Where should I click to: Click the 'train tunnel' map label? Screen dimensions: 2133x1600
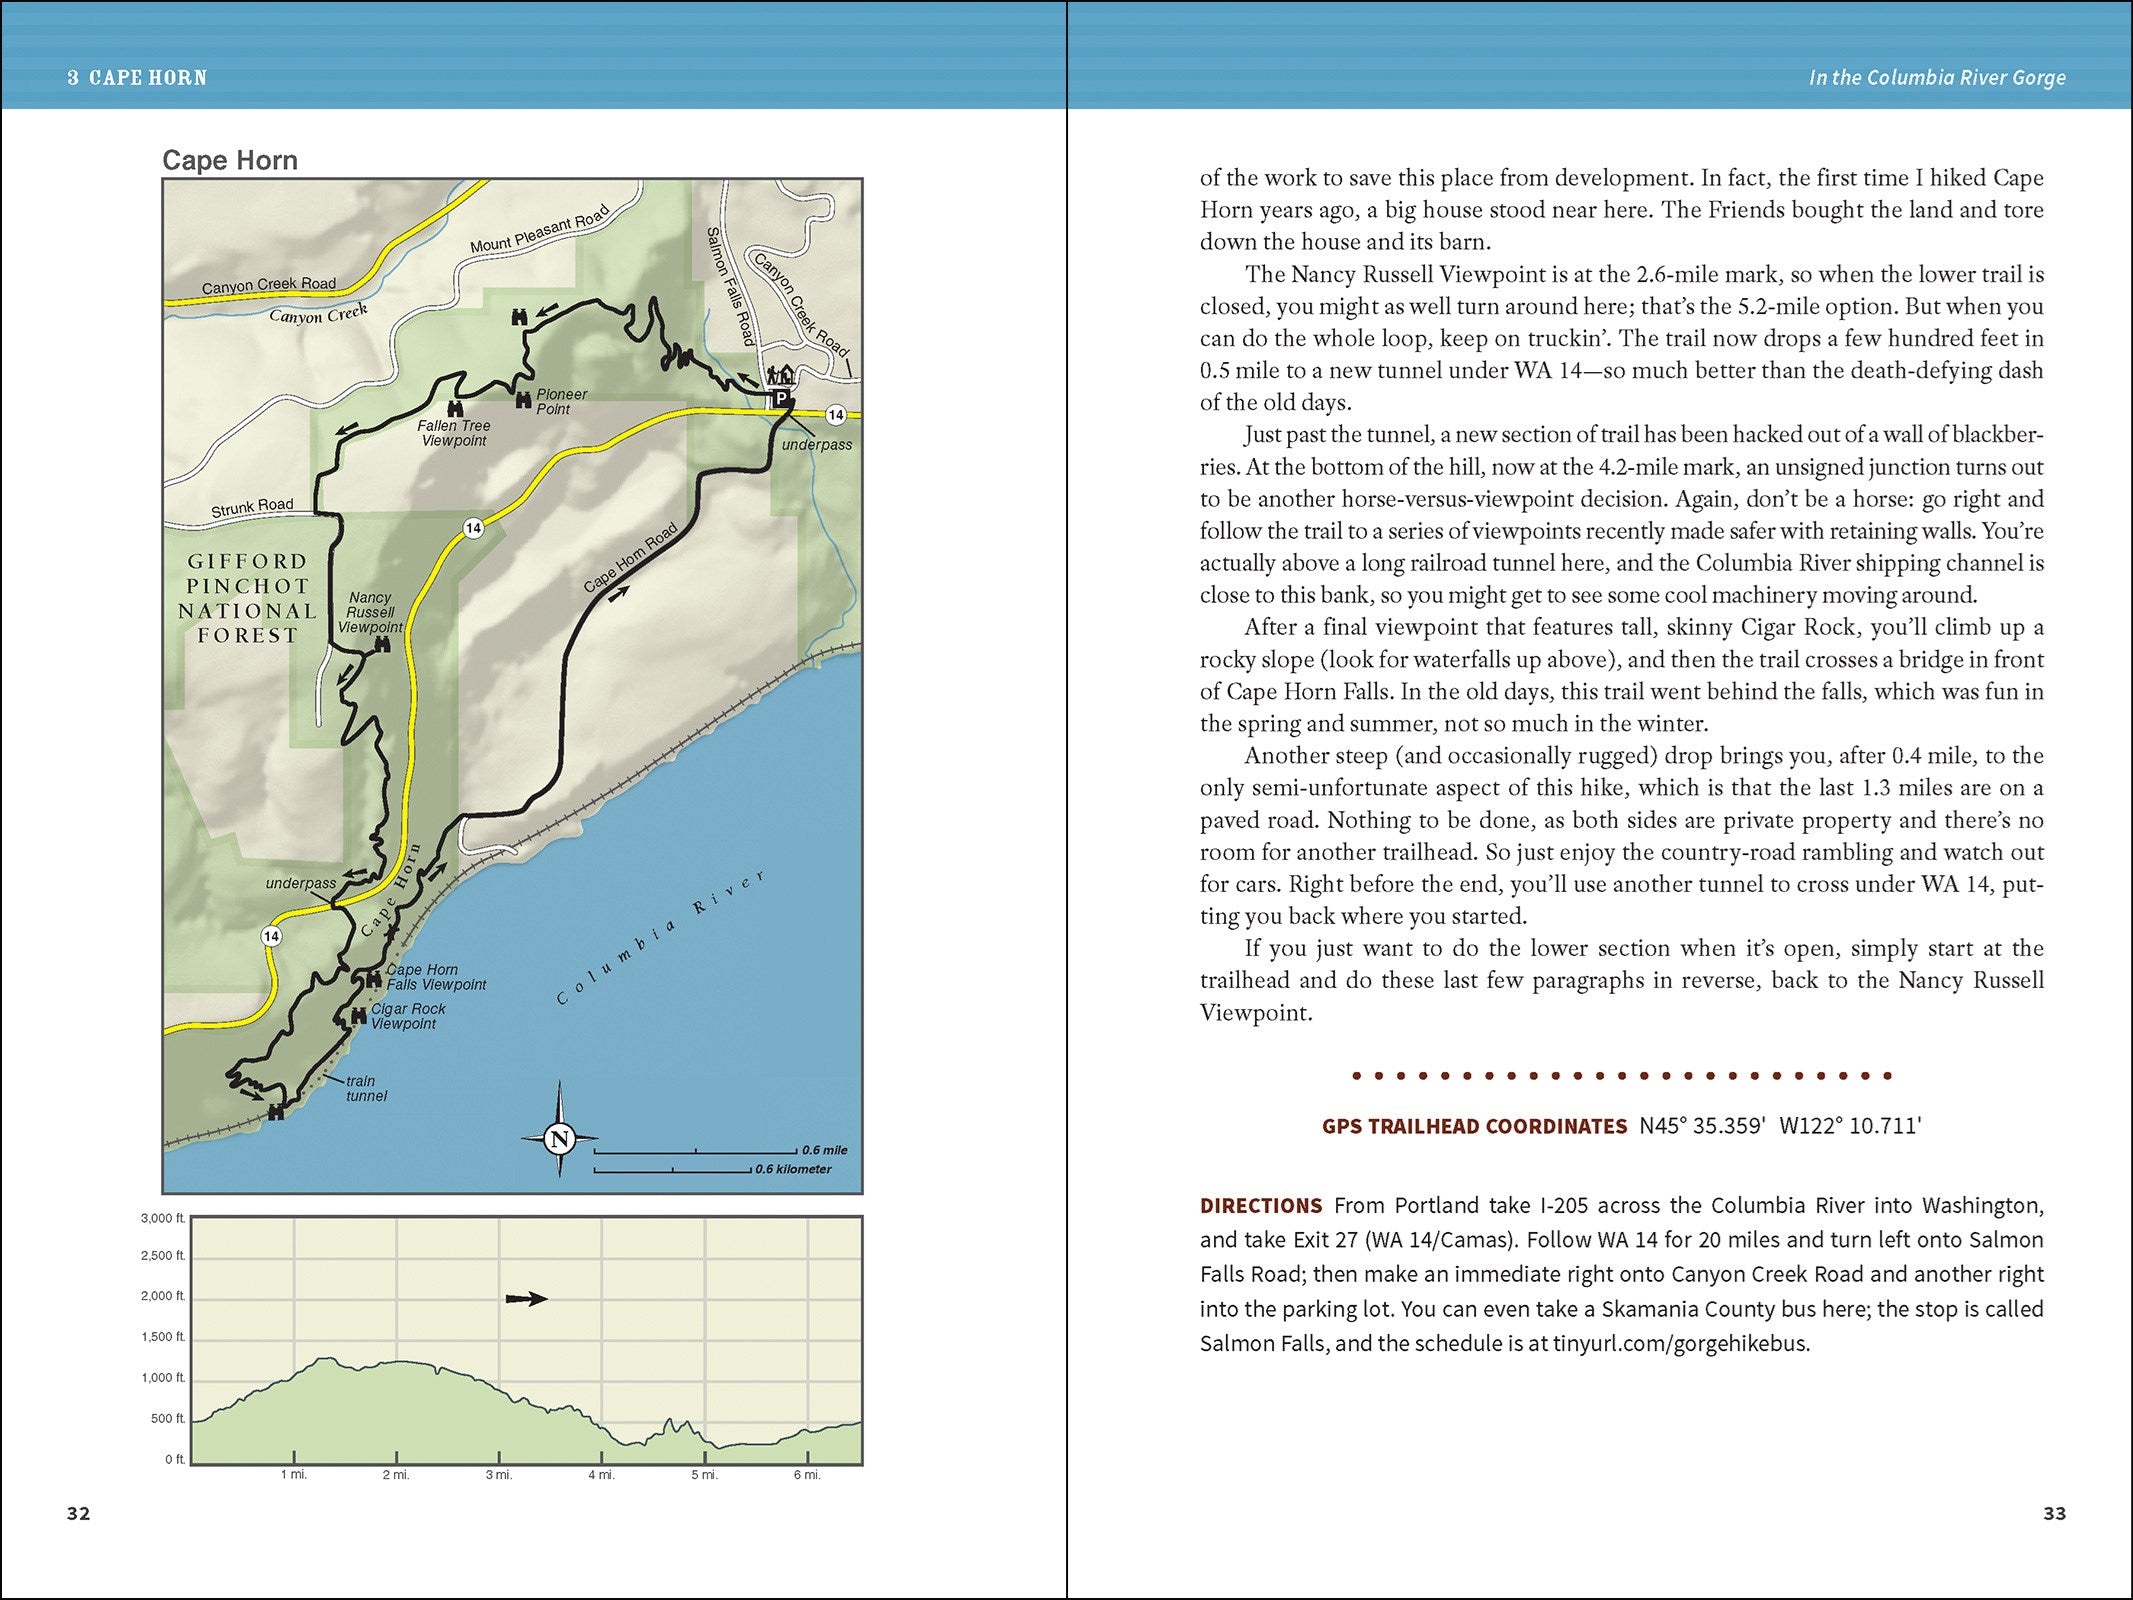click(x=366, y=1088)
